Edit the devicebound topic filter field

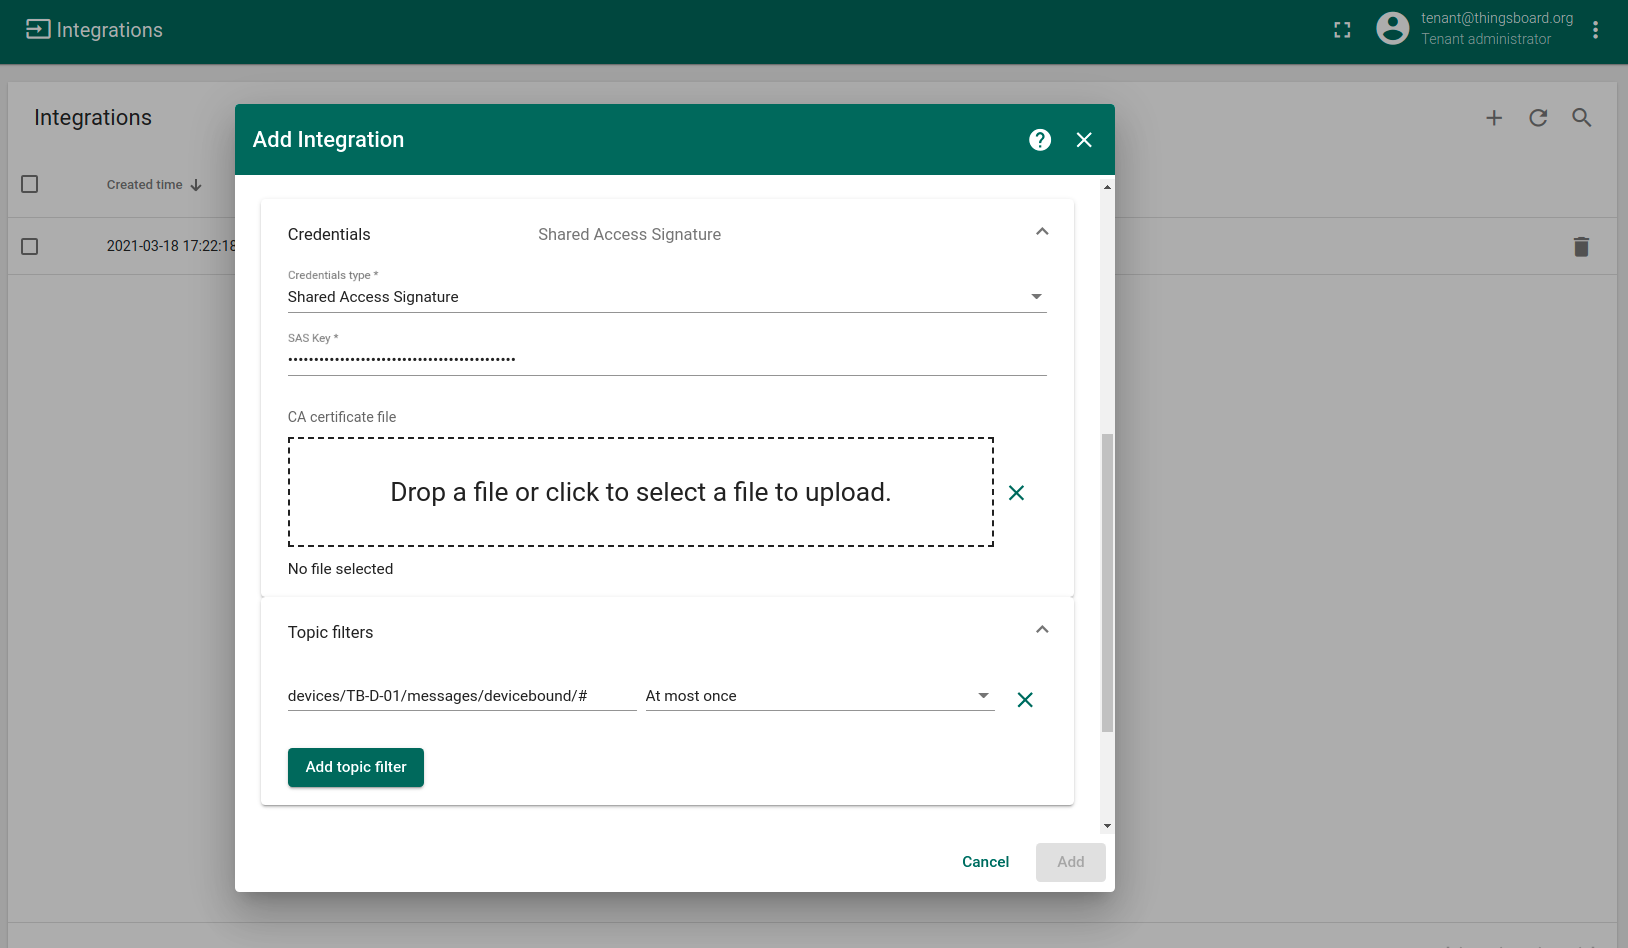click(462, 696)
